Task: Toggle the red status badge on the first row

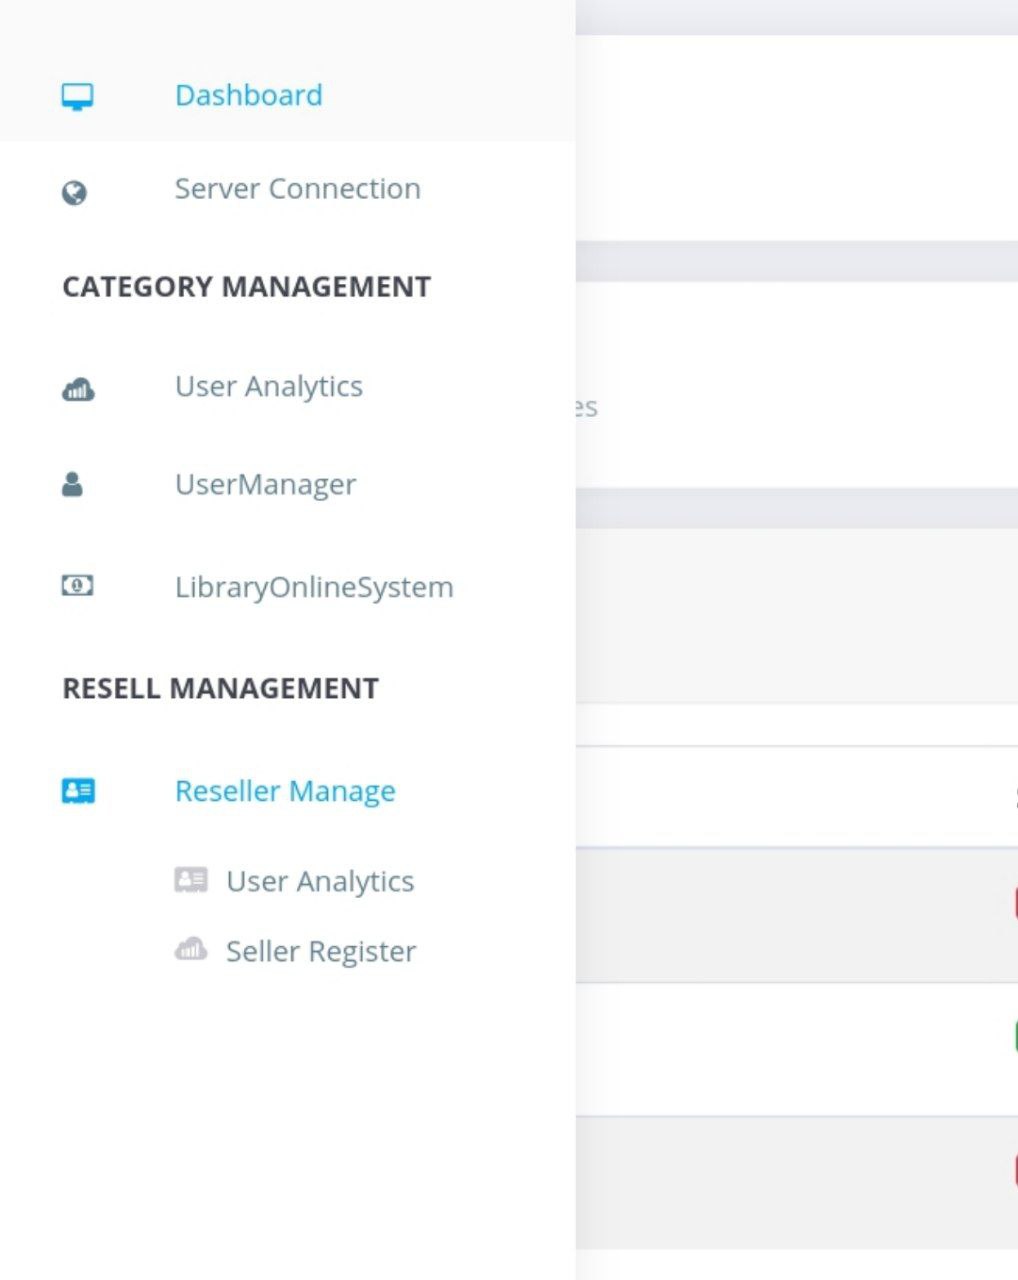Action: pos(1014,900)
